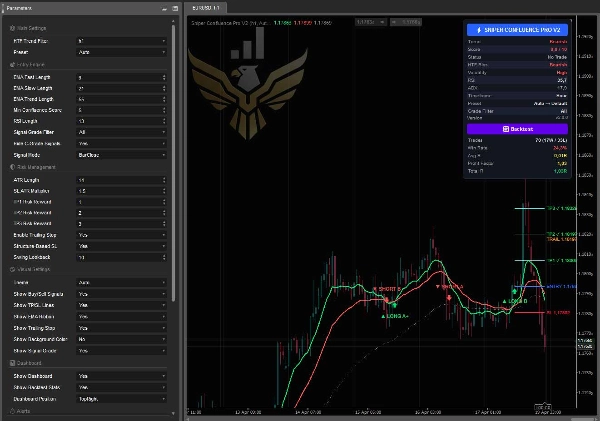Click the Alerts bell icon

[12, 411]
